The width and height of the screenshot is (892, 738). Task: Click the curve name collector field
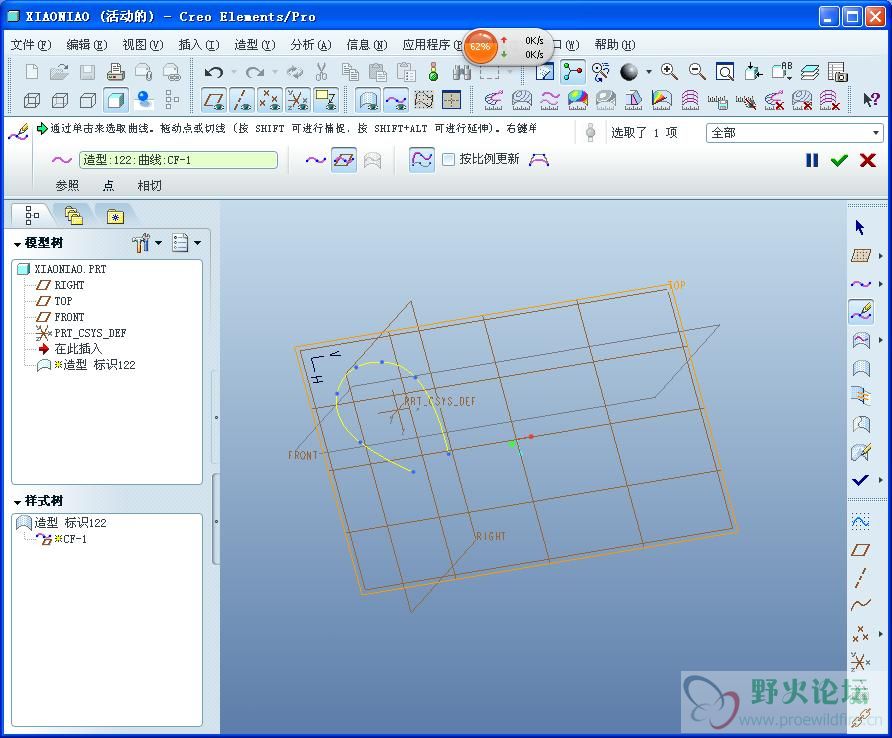click(x=178, y=160)
